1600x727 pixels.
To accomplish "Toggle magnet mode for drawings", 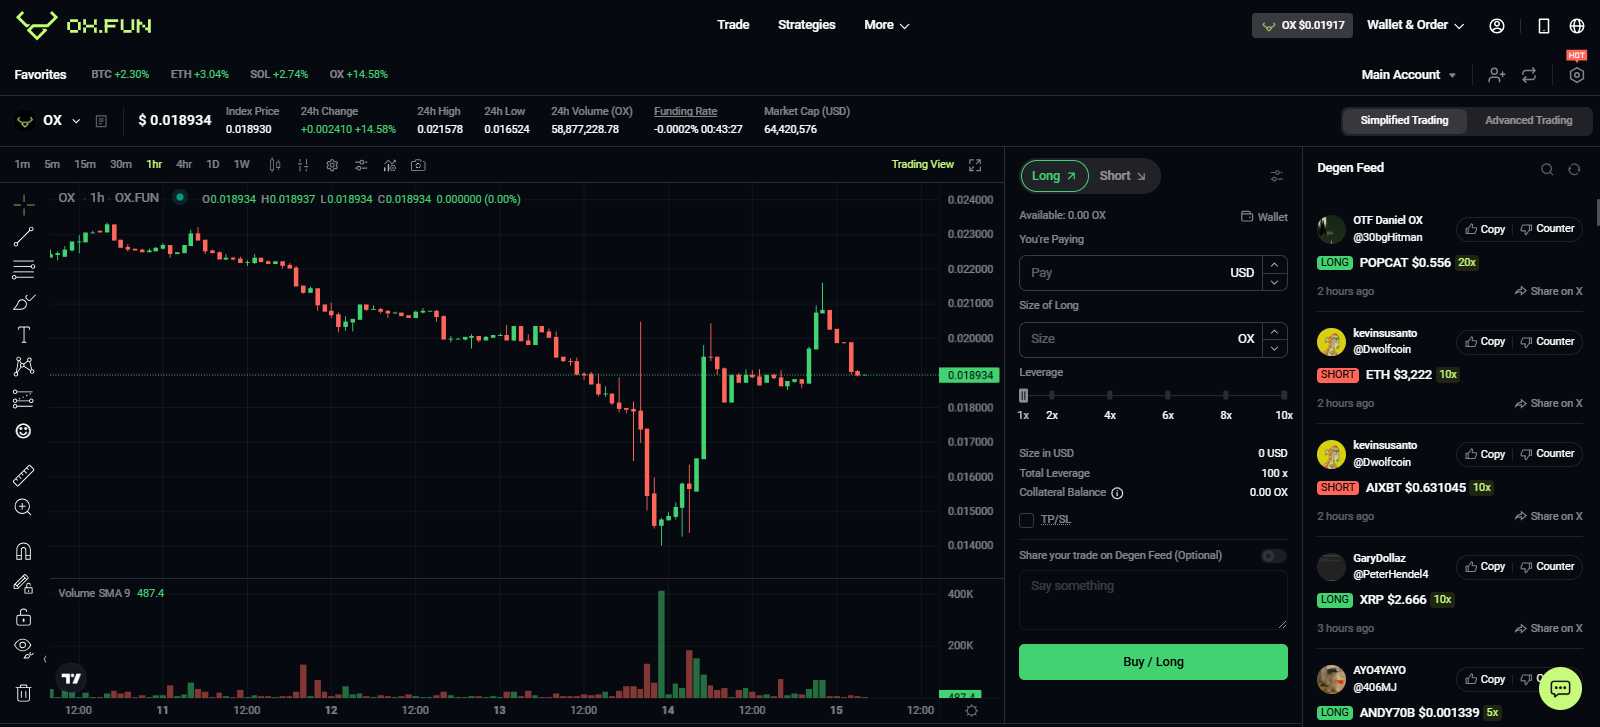I will click(x=24, y=551).
